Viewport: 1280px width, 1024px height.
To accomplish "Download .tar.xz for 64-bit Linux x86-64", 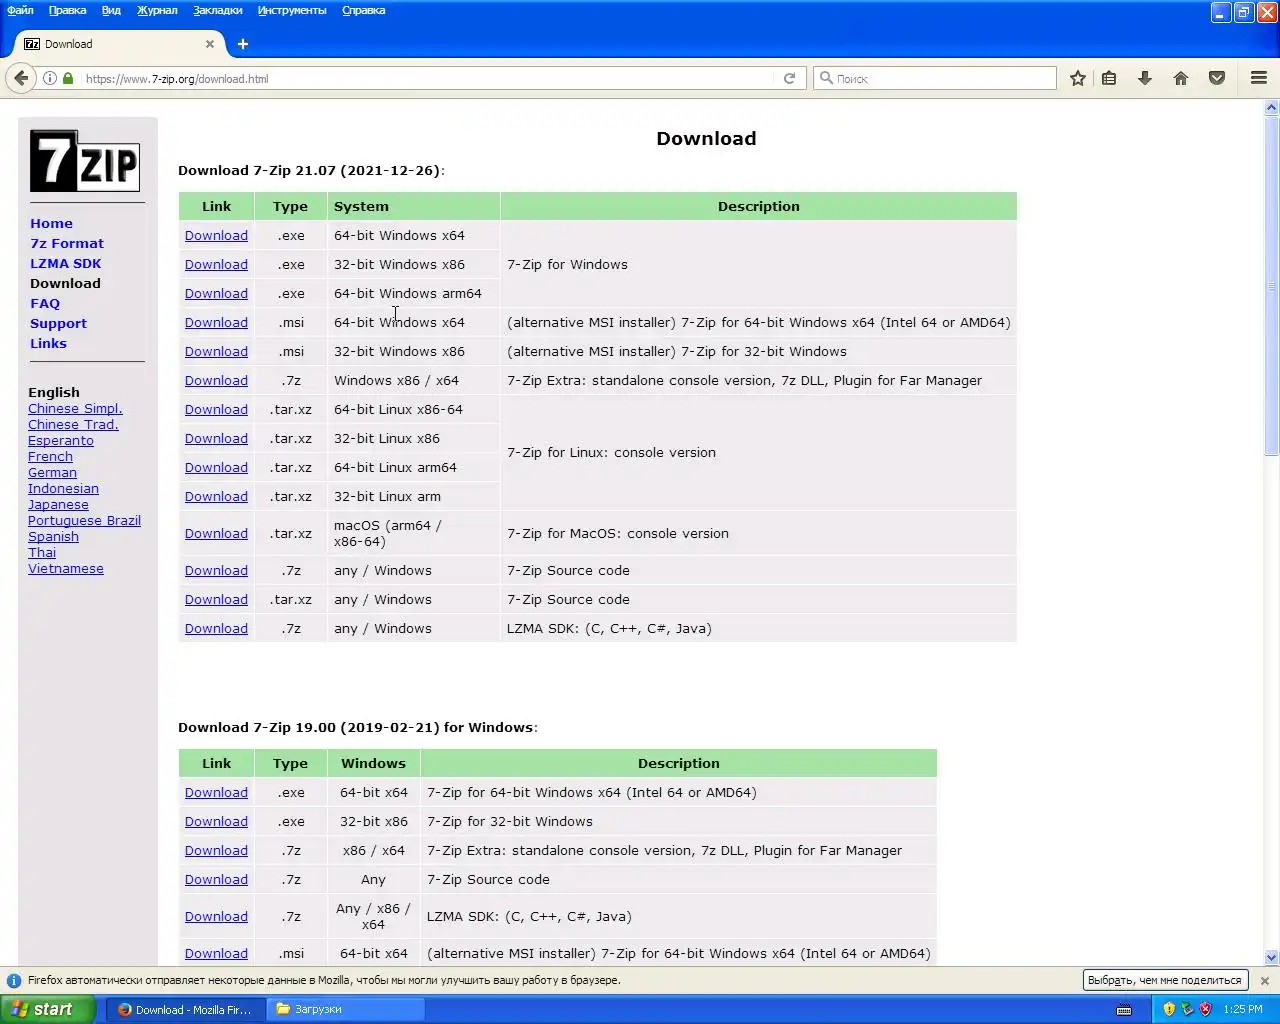I will coord(216,410).
